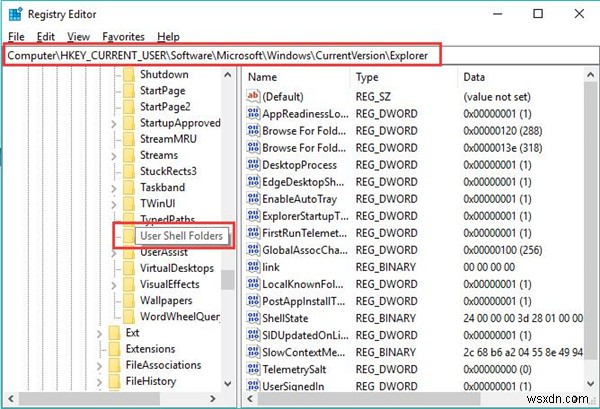Click the StreamMRU folder icon
This screenshot has height=409, width=600.
click(129, 139)
